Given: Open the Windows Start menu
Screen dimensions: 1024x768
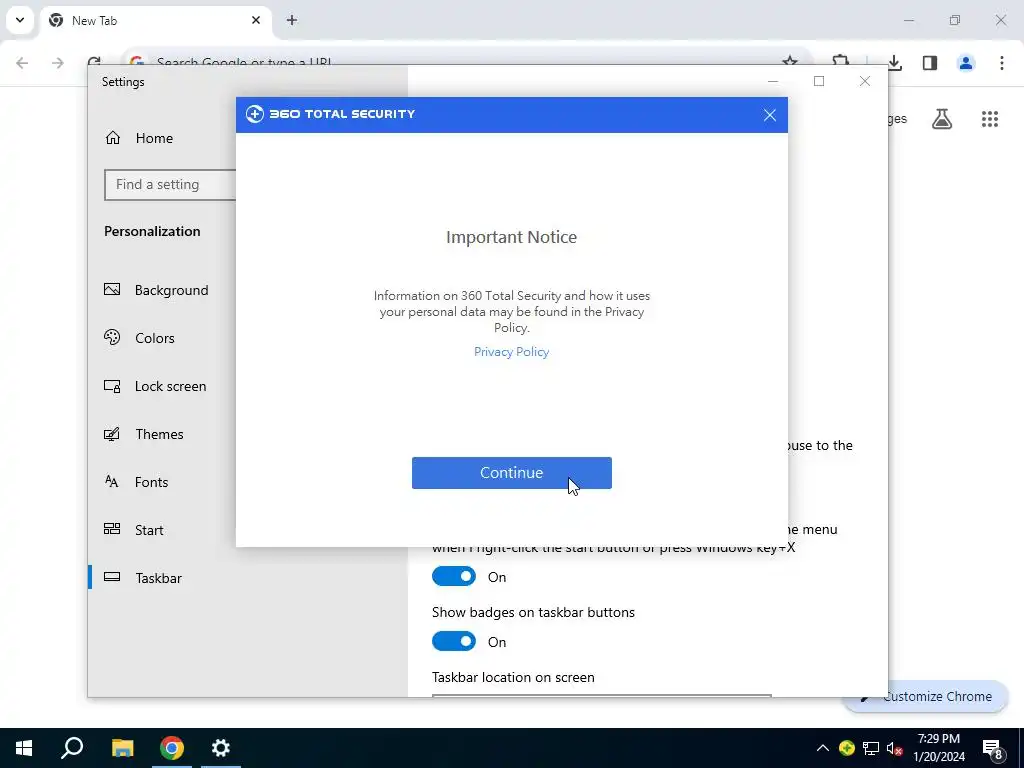Looking at the screenshot, I should (24, 748).
